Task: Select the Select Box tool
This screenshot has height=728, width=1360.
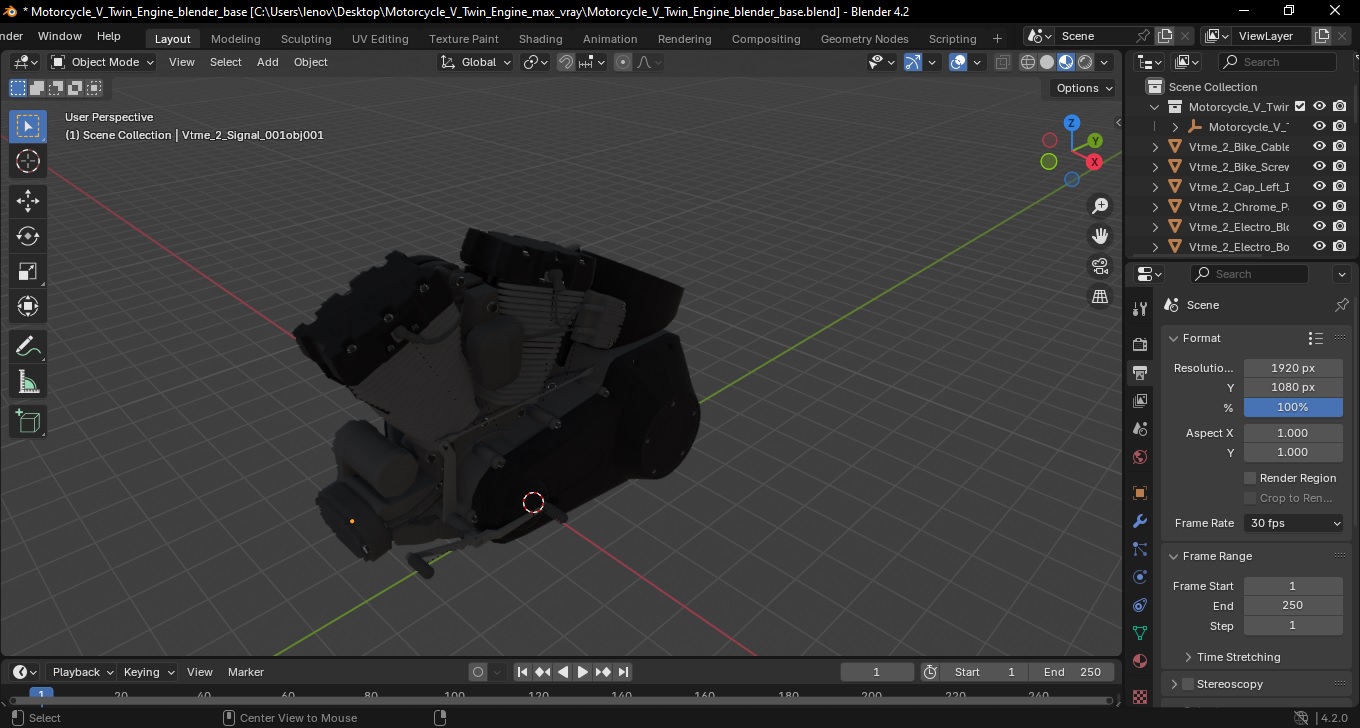Action: click(x=28, y=126)
